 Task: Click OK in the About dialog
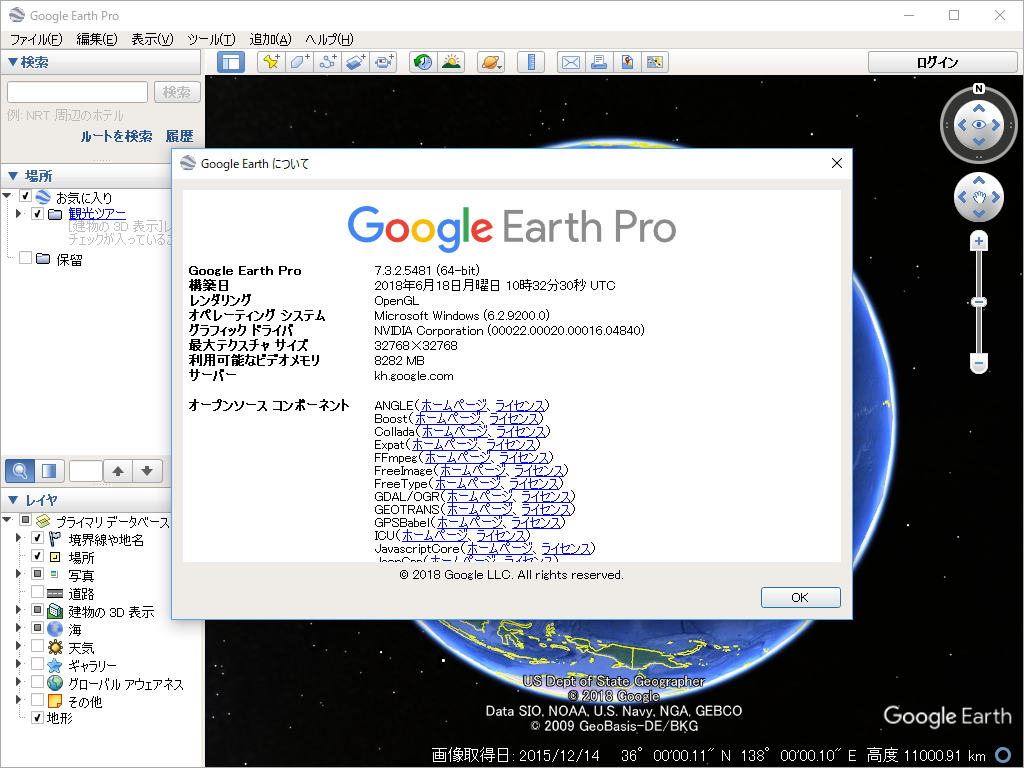pos(800,596)
